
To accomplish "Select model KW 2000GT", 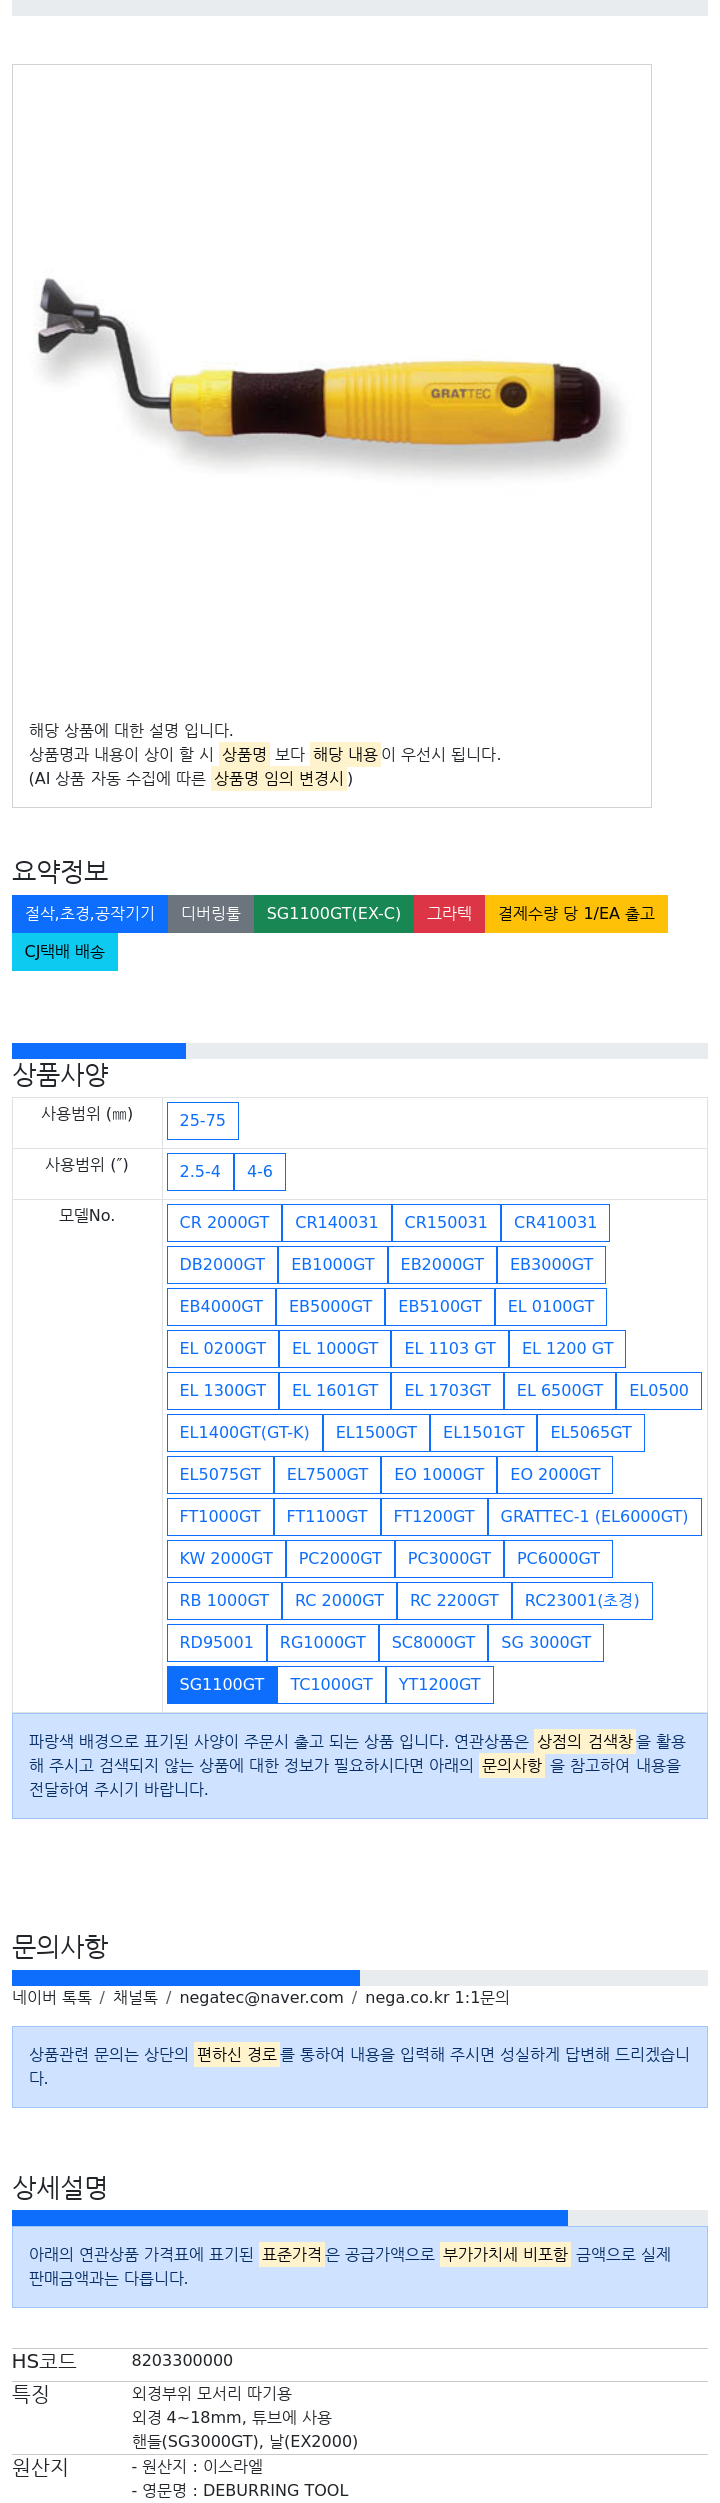I will 226,1559.
